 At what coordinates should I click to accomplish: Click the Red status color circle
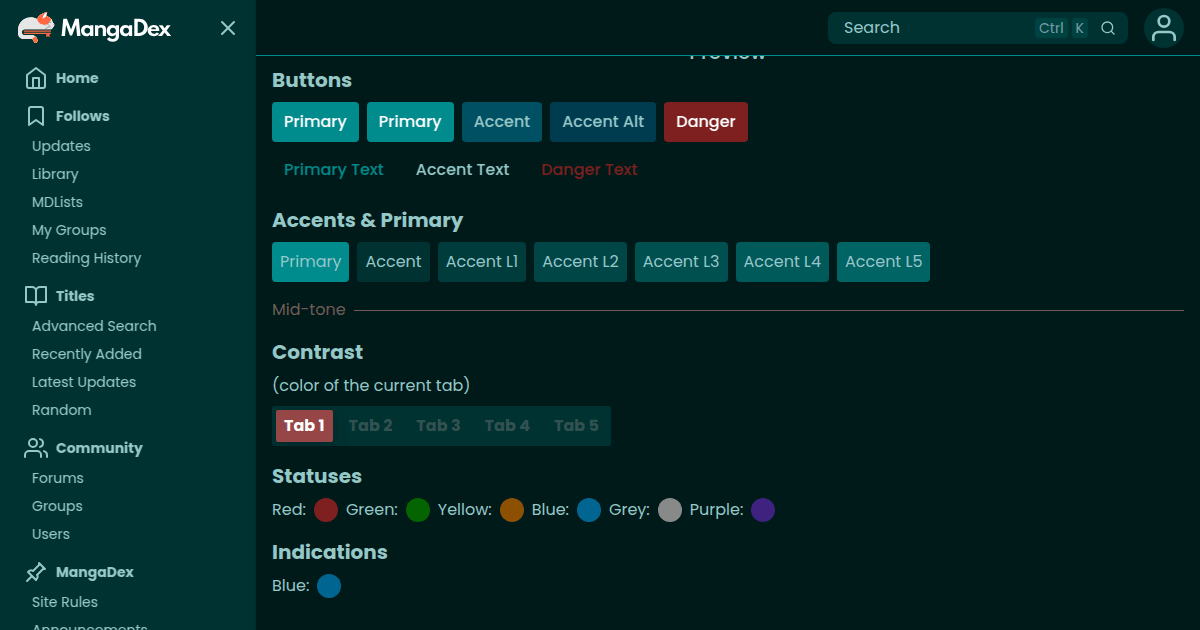pos(326,510)
